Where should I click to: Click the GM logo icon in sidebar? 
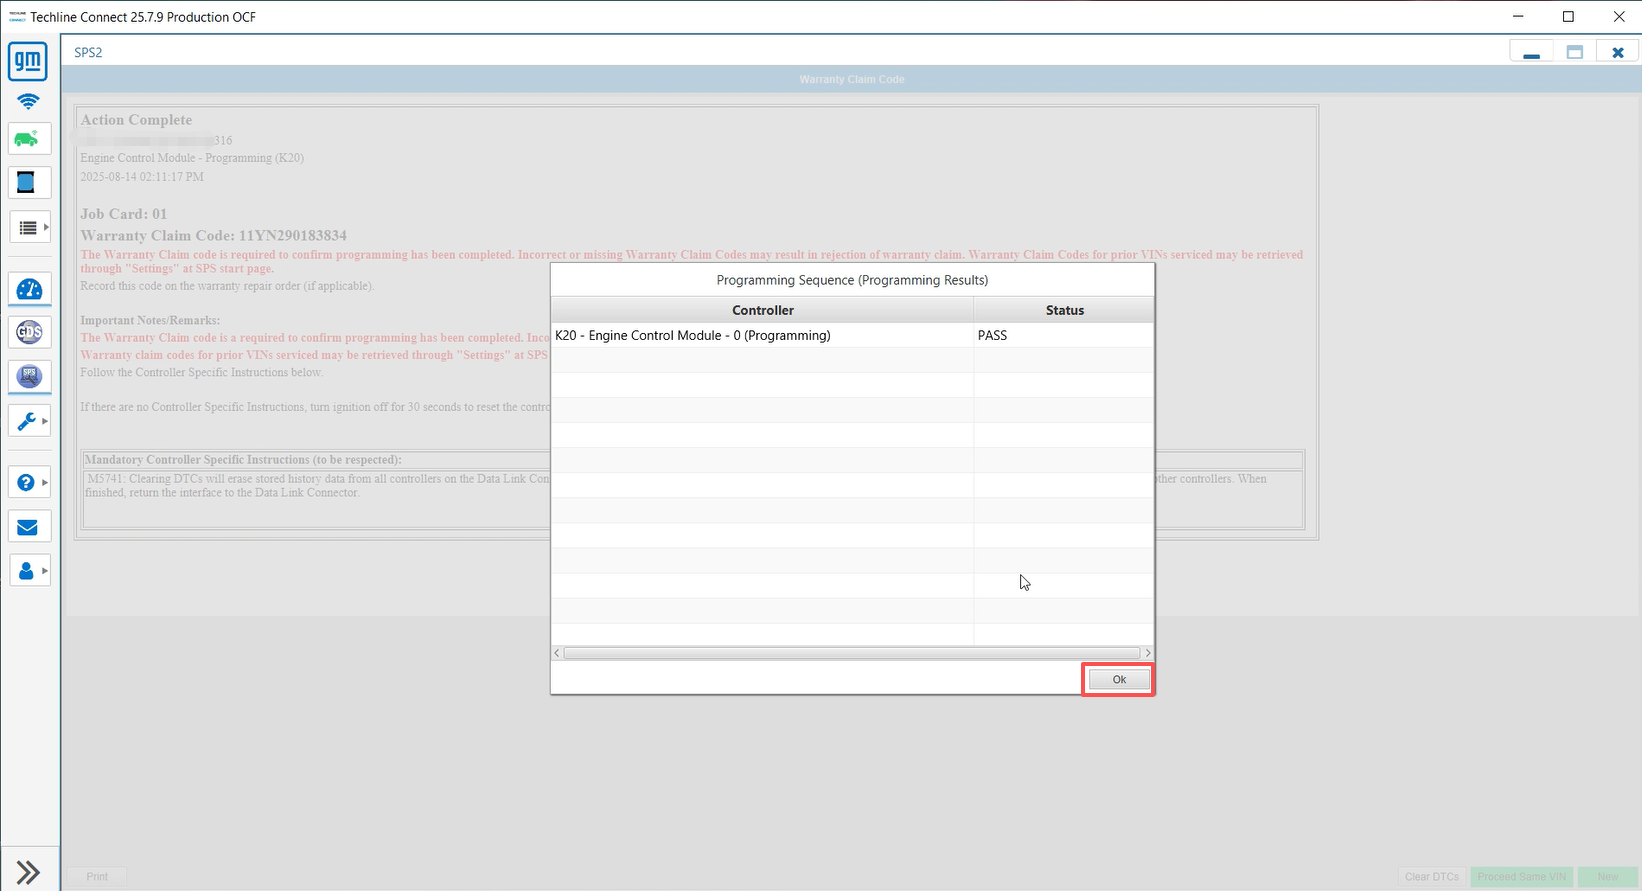pyautogui.click(x=28, y=62)
